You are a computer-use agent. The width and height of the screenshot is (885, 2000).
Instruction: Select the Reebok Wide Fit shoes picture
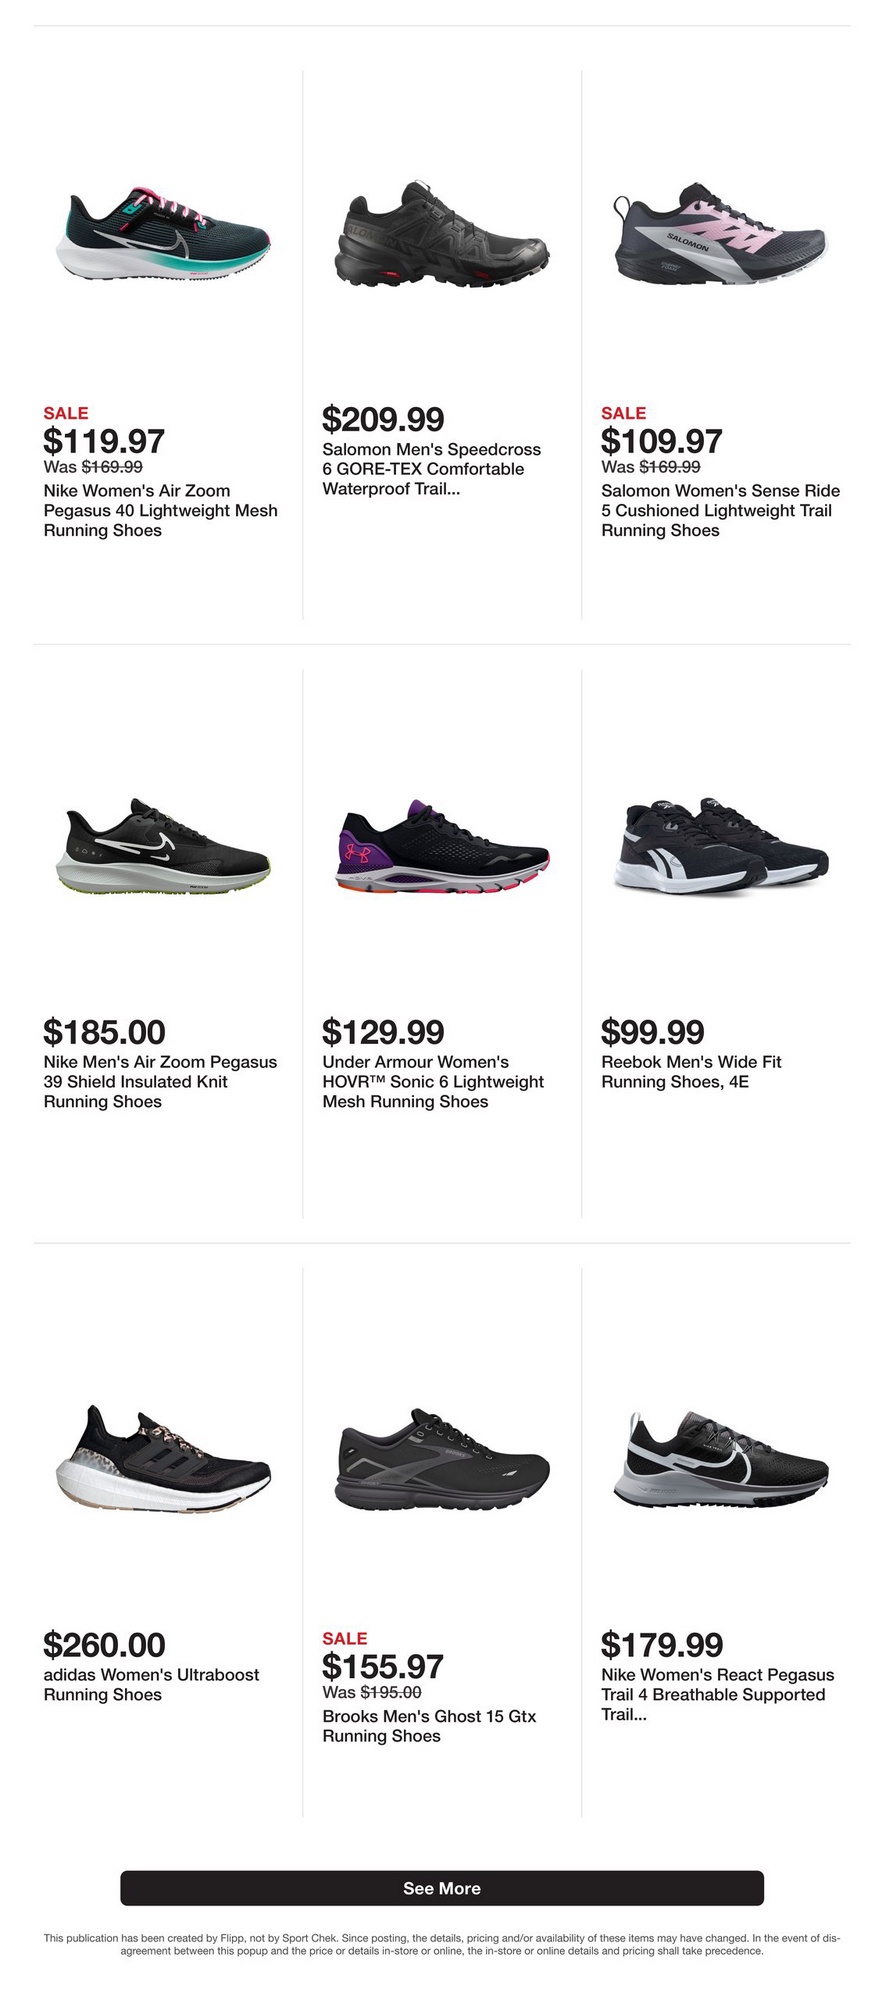721,845
